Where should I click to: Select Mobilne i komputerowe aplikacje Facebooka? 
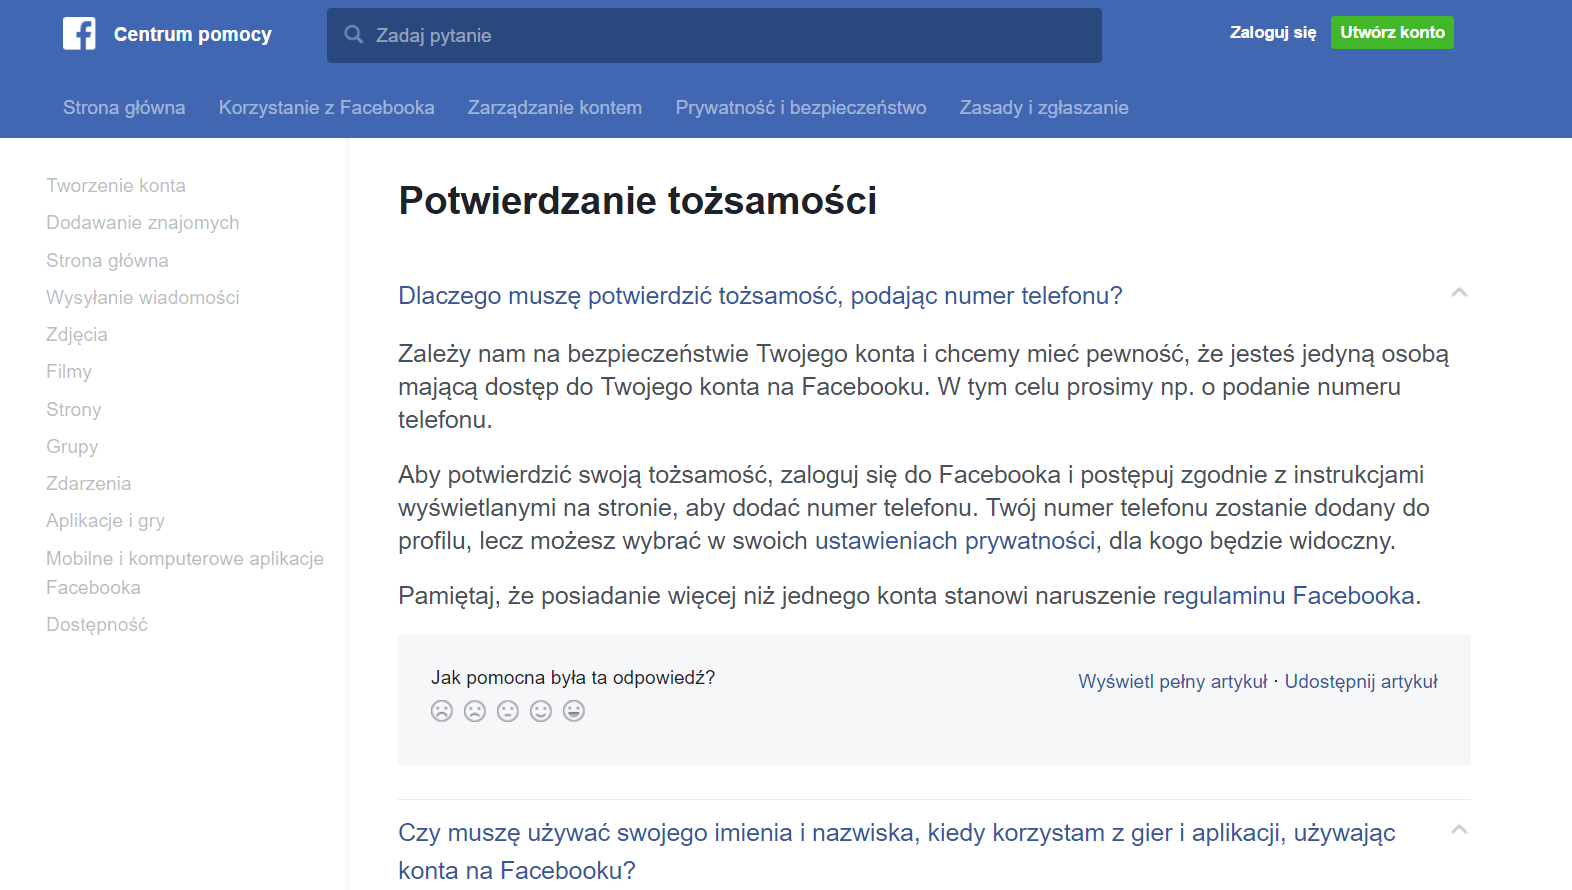tap(185, 573)
